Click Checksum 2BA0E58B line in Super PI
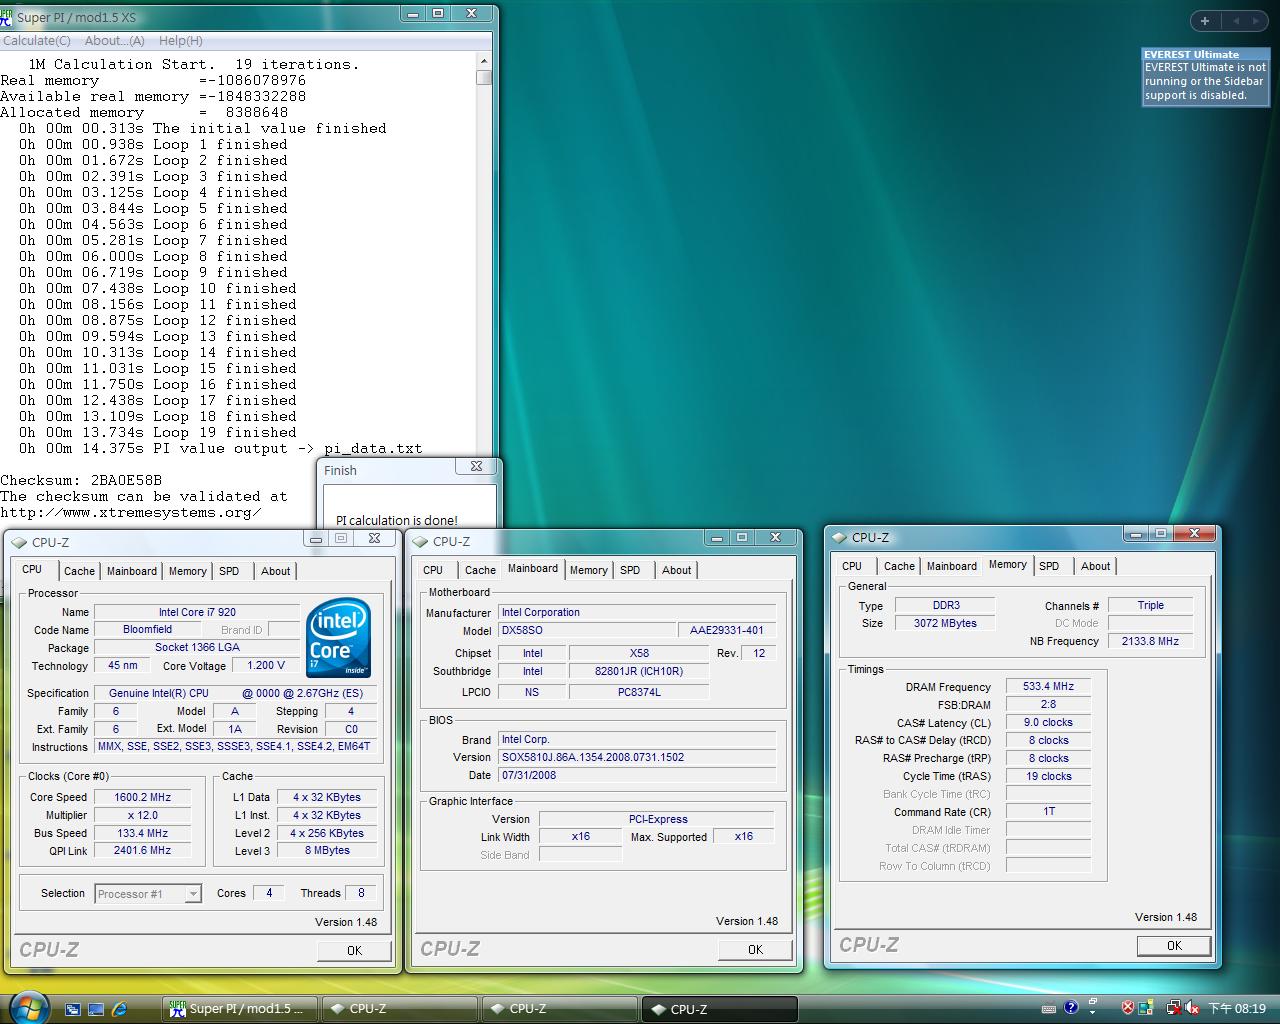The height and width of the screenshot is (1024, 1280). pyautogui.click(x=81, y=480)
